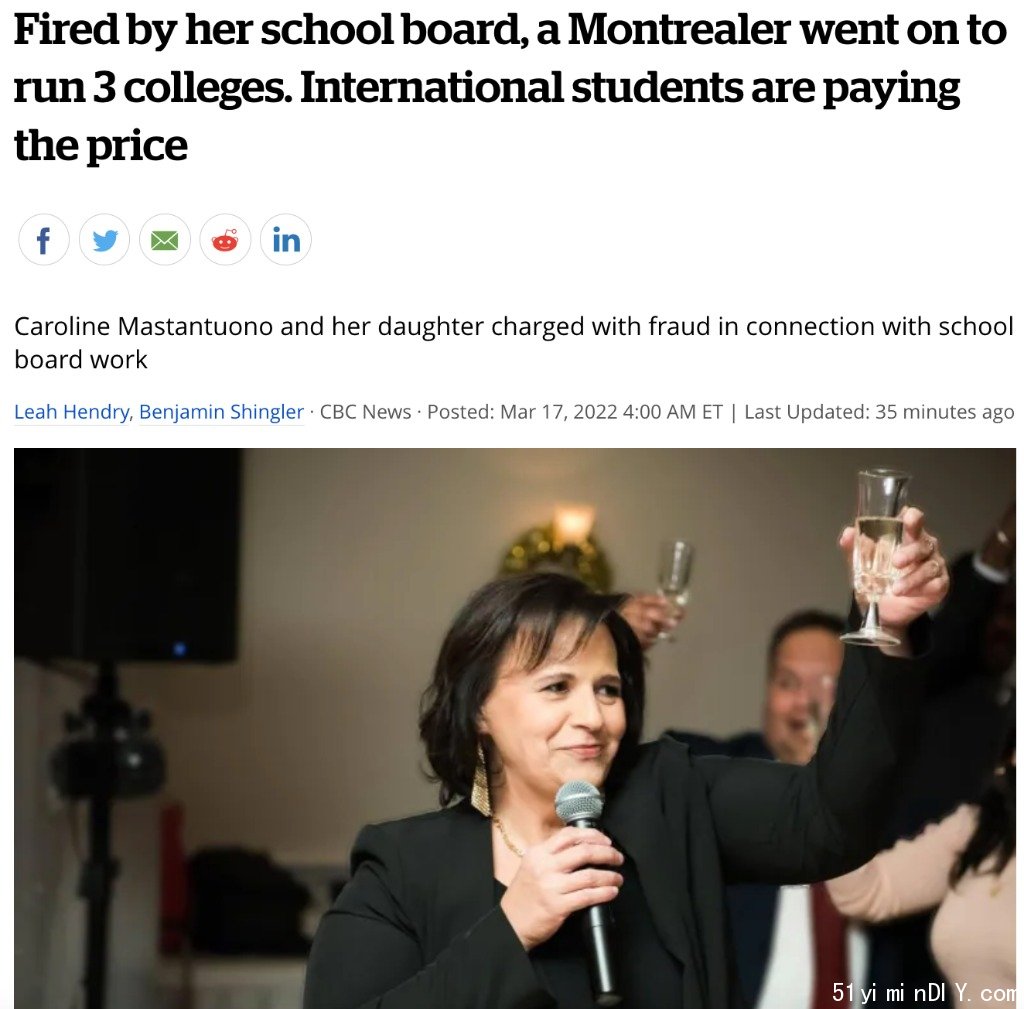
Task: Click the Last Updated 35 minutes ago text
Action: coord(879,412)
